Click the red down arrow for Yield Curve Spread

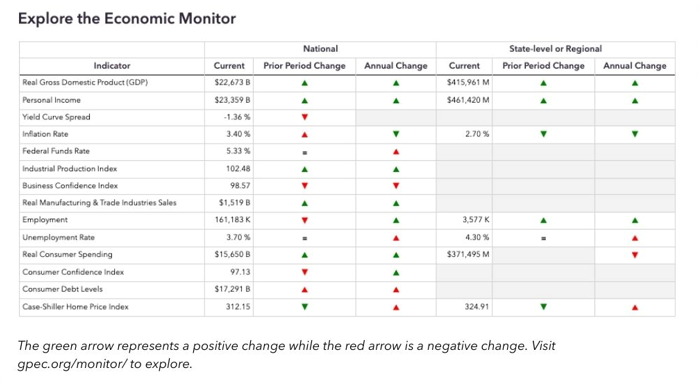(x=304, y=117)
